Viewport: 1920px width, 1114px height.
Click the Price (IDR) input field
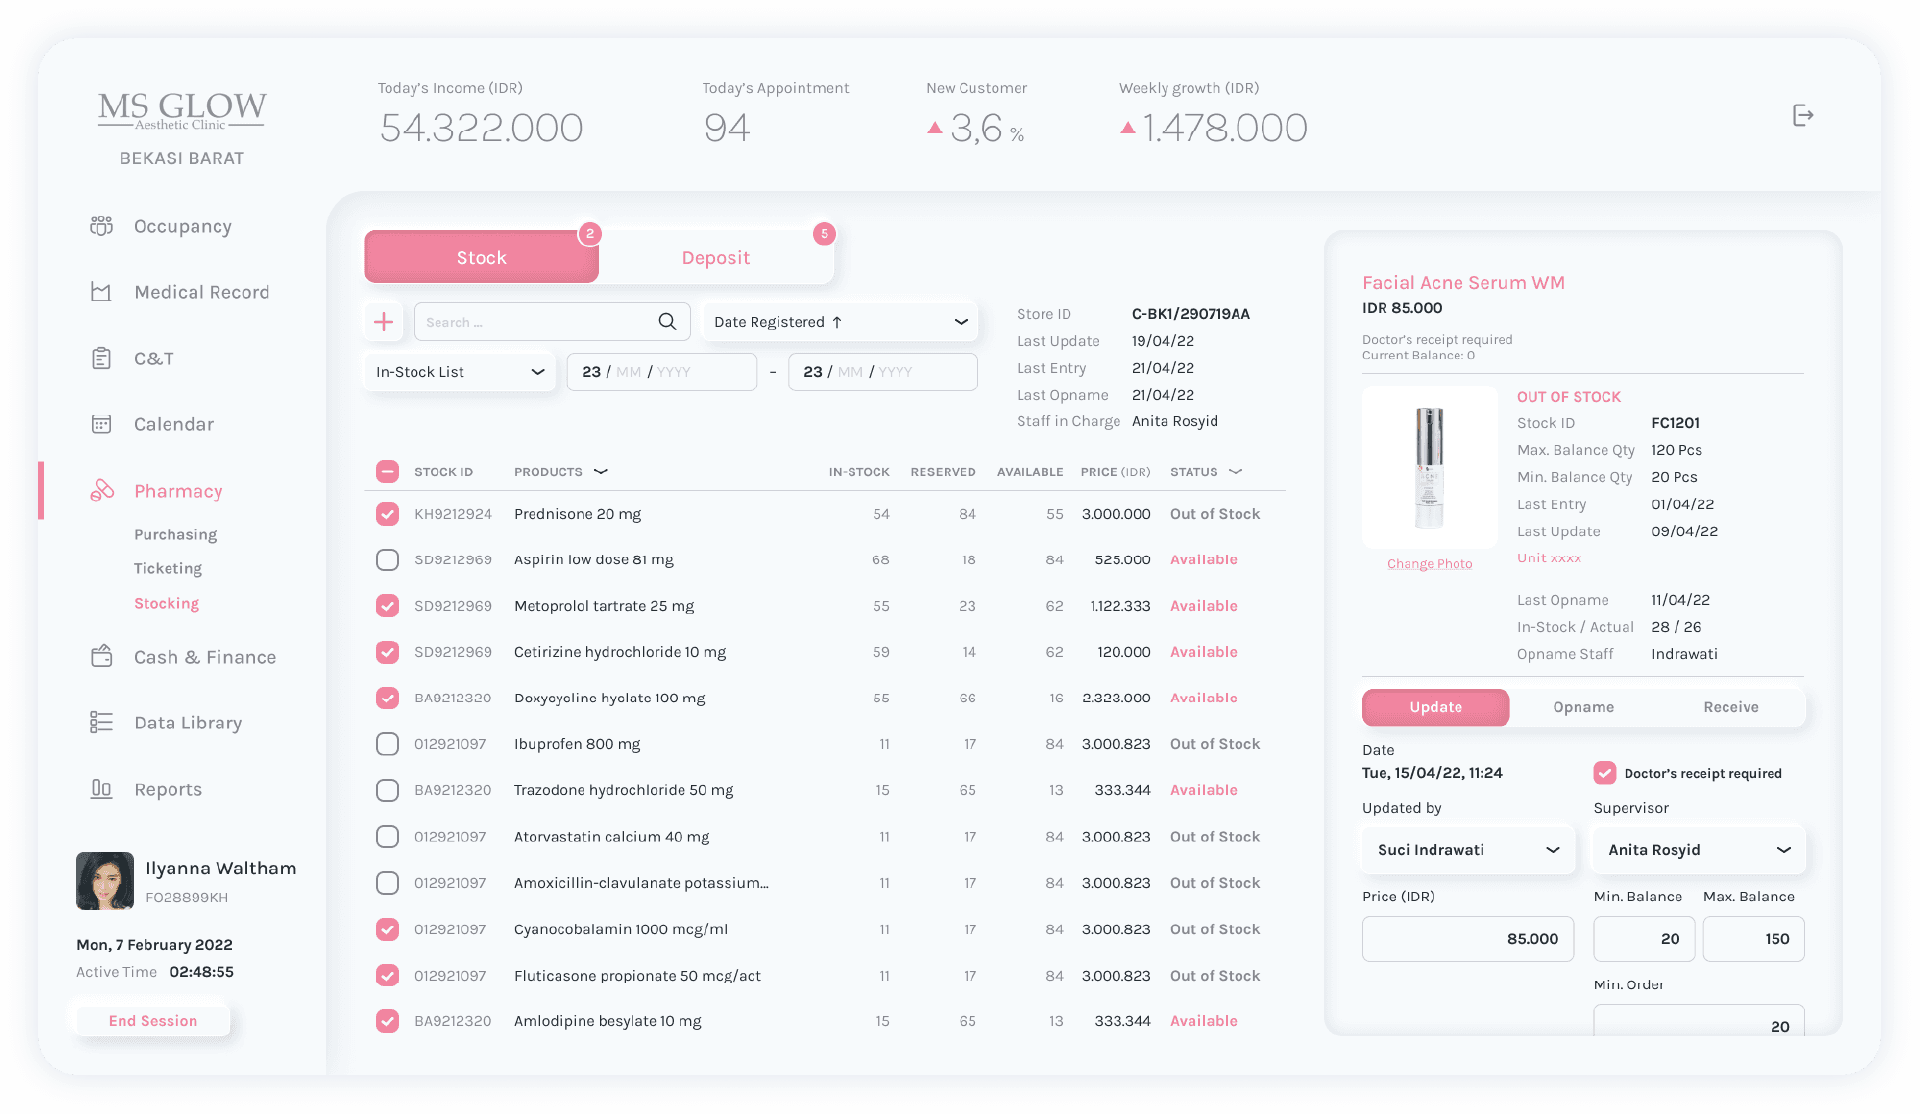pyautogui.click(x=1467, y=939)
